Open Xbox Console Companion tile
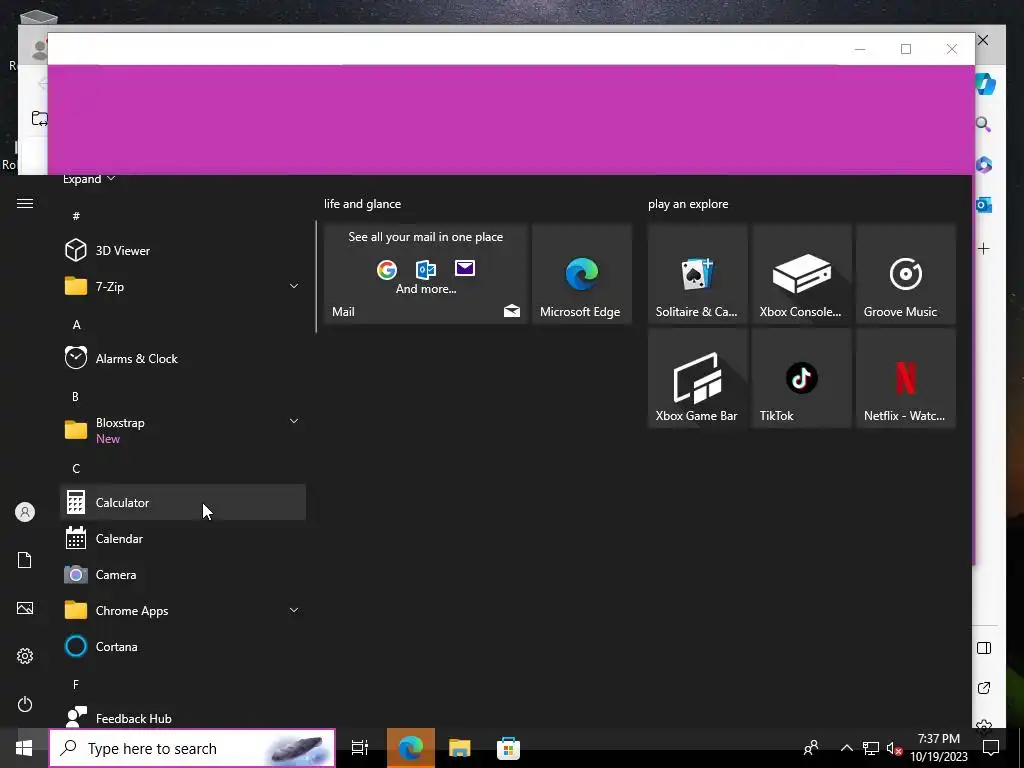The width and height of the screenshot is (1024, 768). tap(802, 274)
